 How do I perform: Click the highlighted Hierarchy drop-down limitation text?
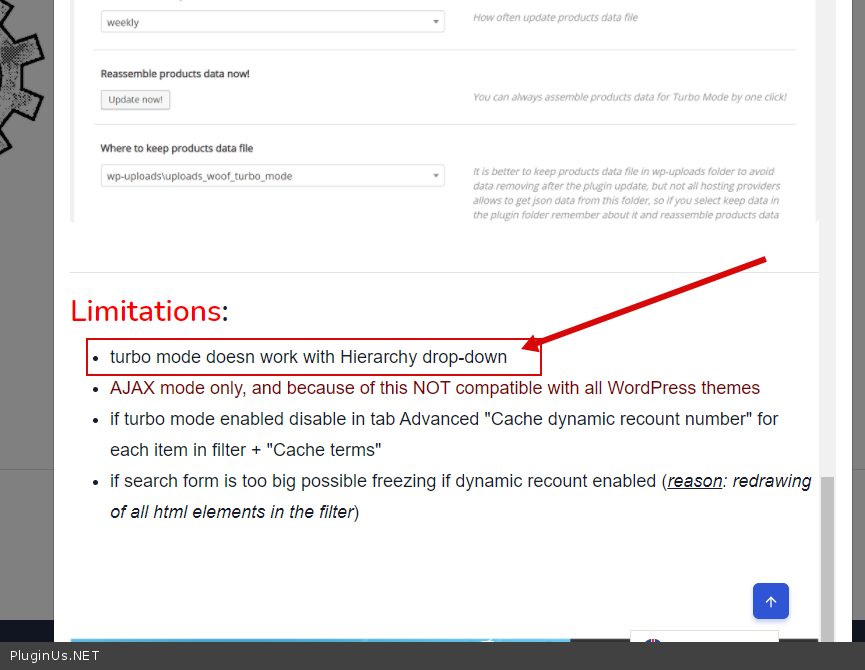coord(308,357)
